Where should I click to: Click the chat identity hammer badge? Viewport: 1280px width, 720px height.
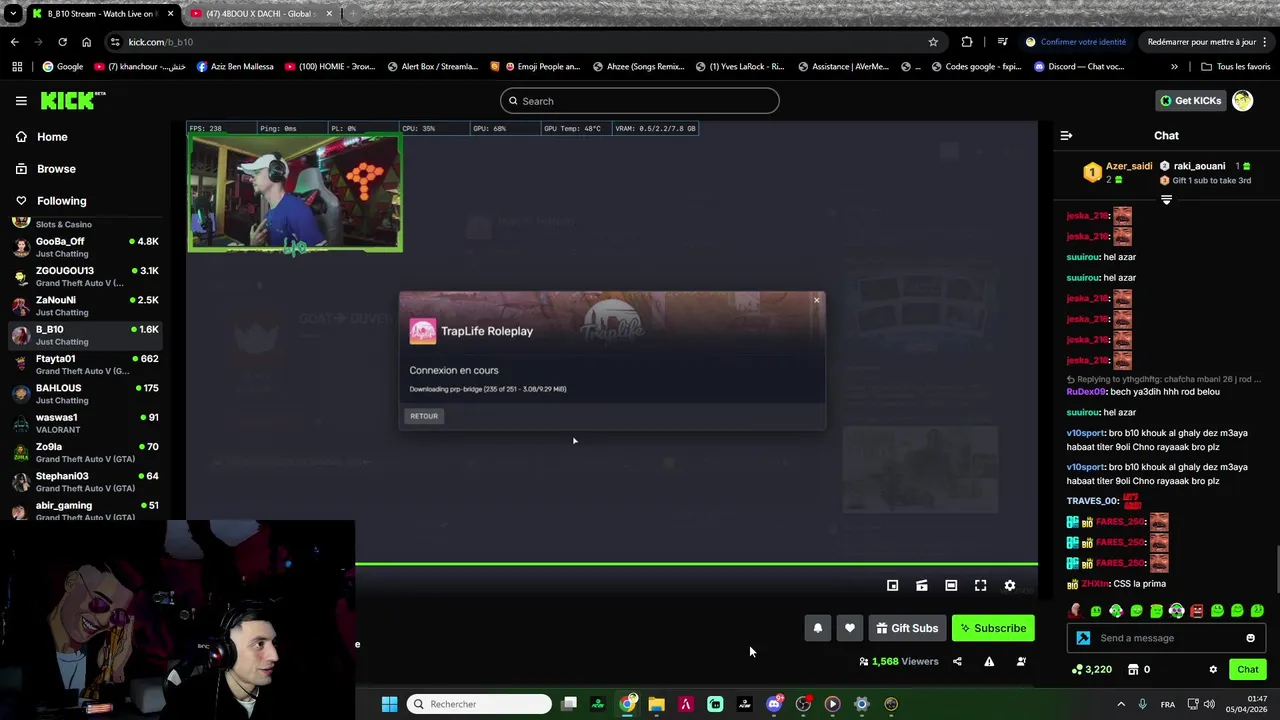click(1083, 638)
